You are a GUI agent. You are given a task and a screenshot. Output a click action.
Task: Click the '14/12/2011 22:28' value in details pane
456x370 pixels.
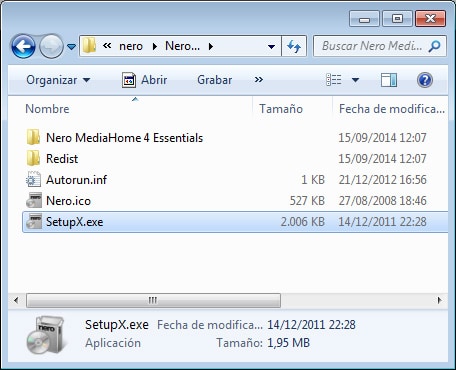click(311, 325)
